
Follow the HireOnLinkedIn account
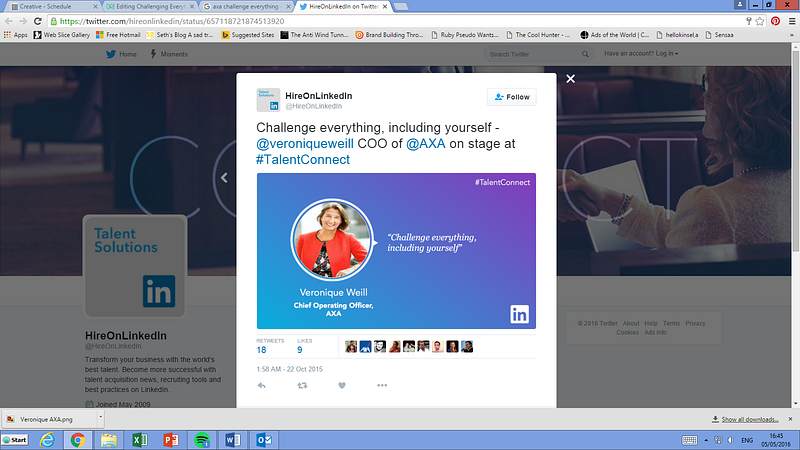[512, 97]
